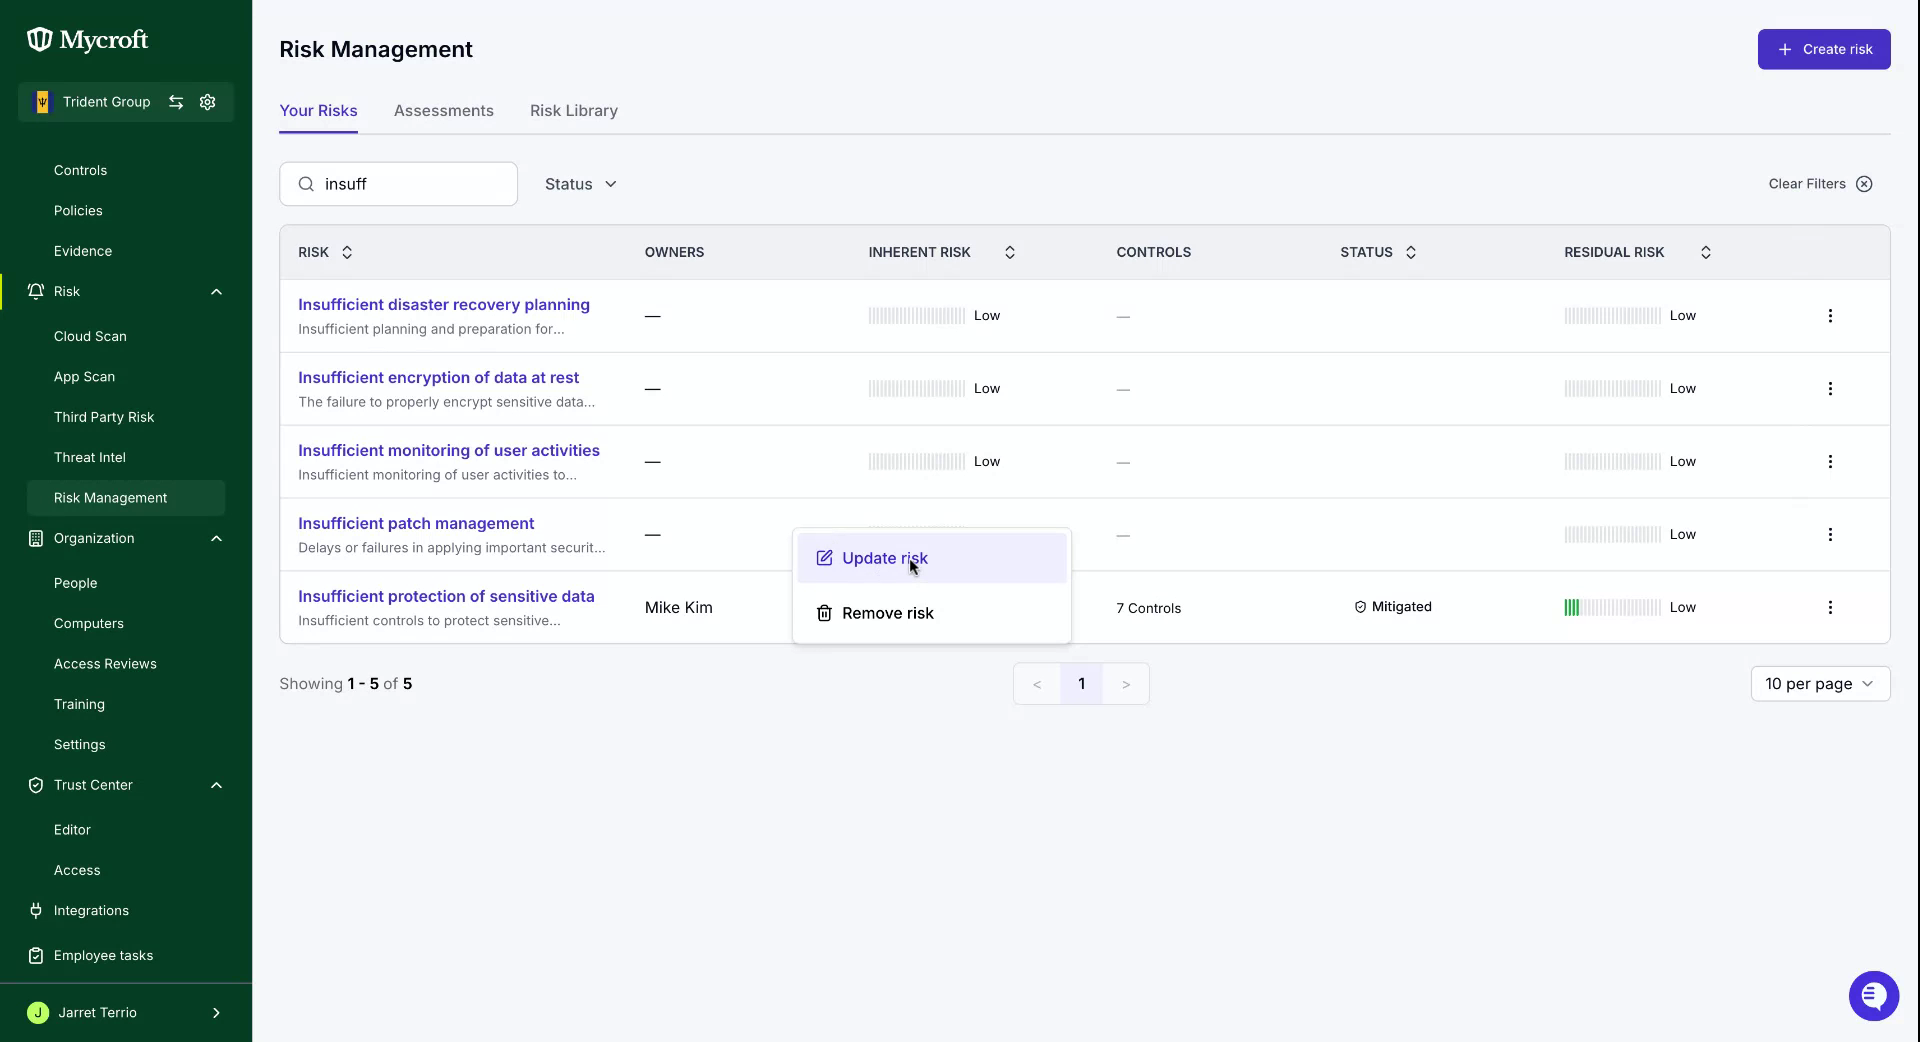Collapse the Risk sidebar section
This screenshot has width=1920, height=1042.
tap(216, 291)
